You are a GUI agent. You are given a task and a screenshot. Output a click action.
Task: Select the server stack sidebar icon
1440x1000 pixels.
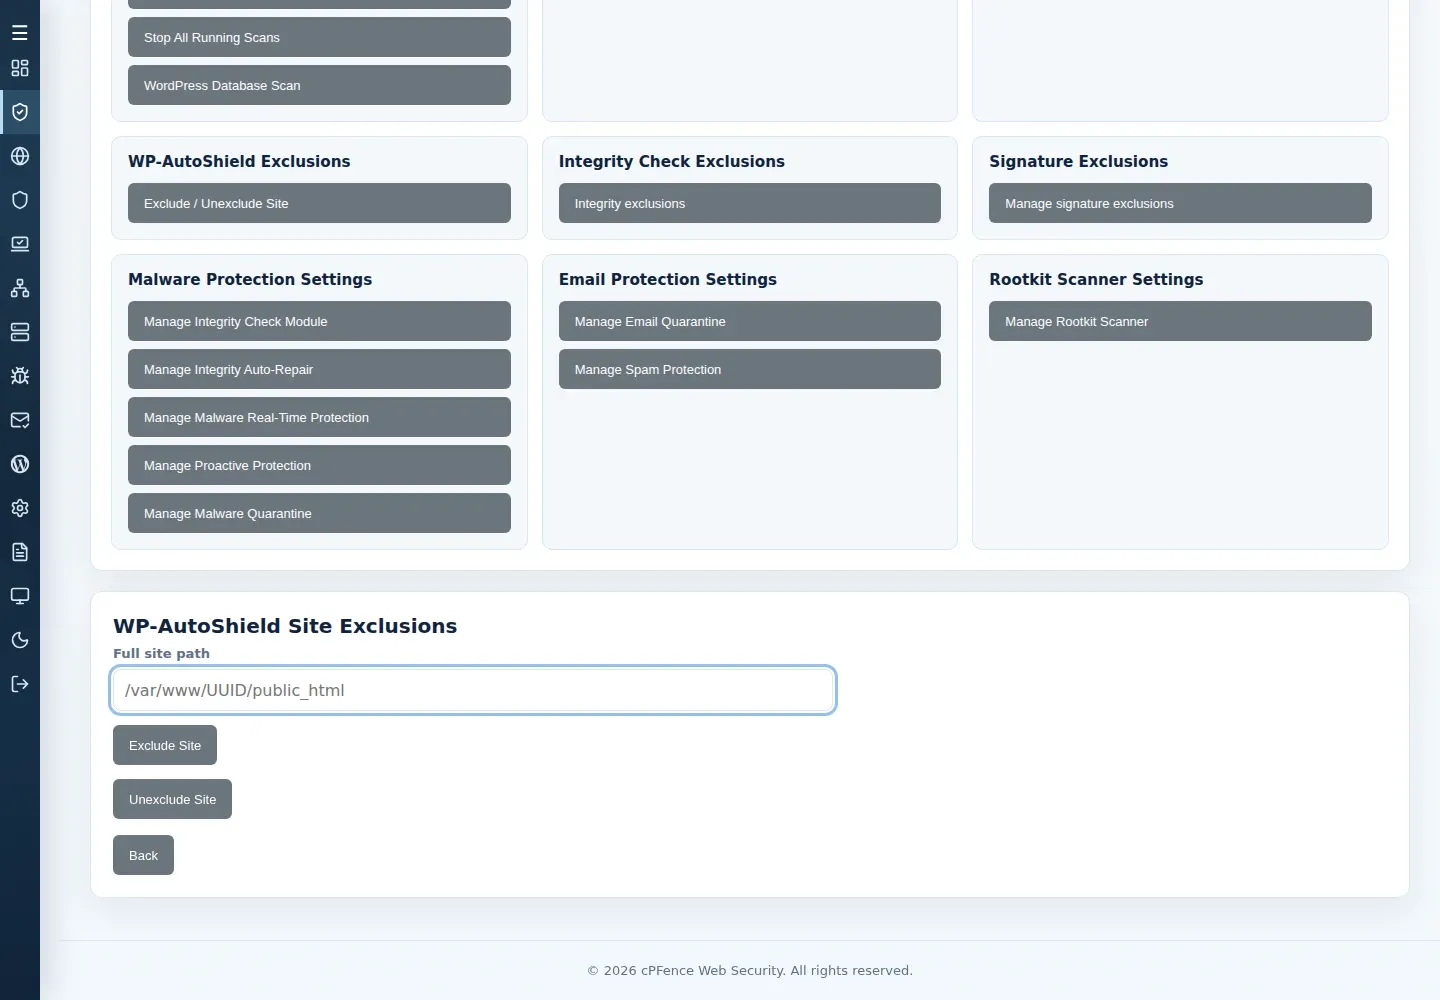tap(20, 332)
